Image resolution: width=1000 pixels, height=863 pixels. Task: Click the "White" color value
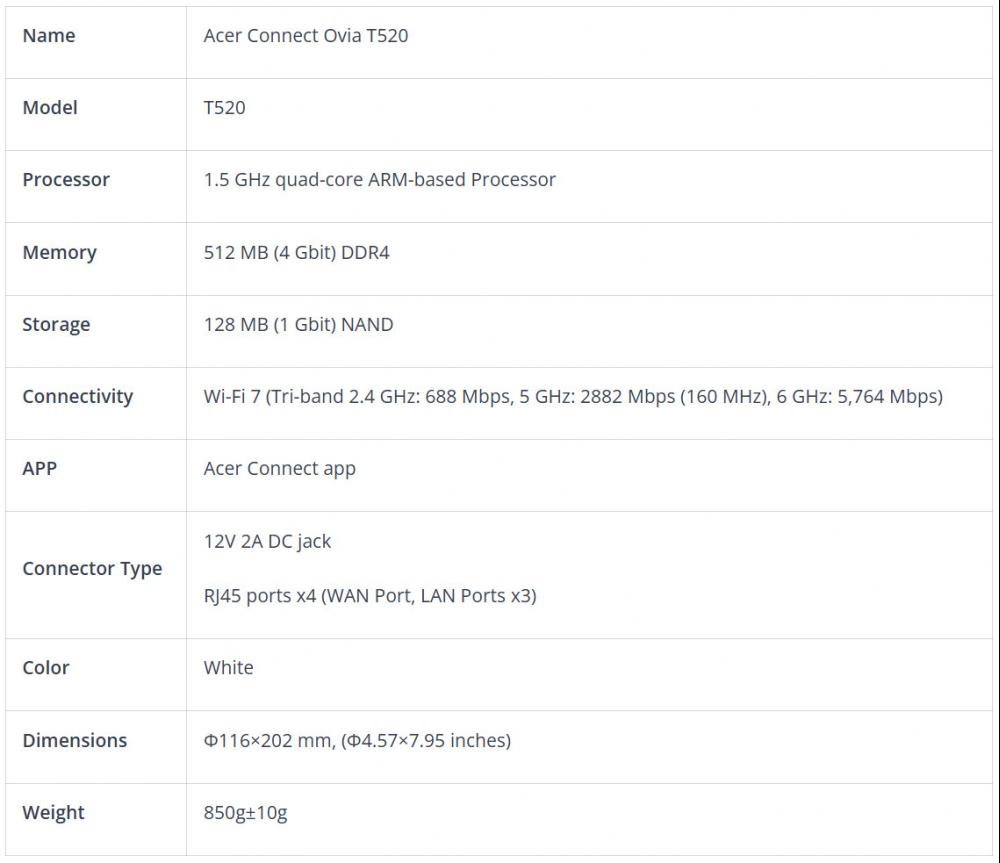coord(228,668)
